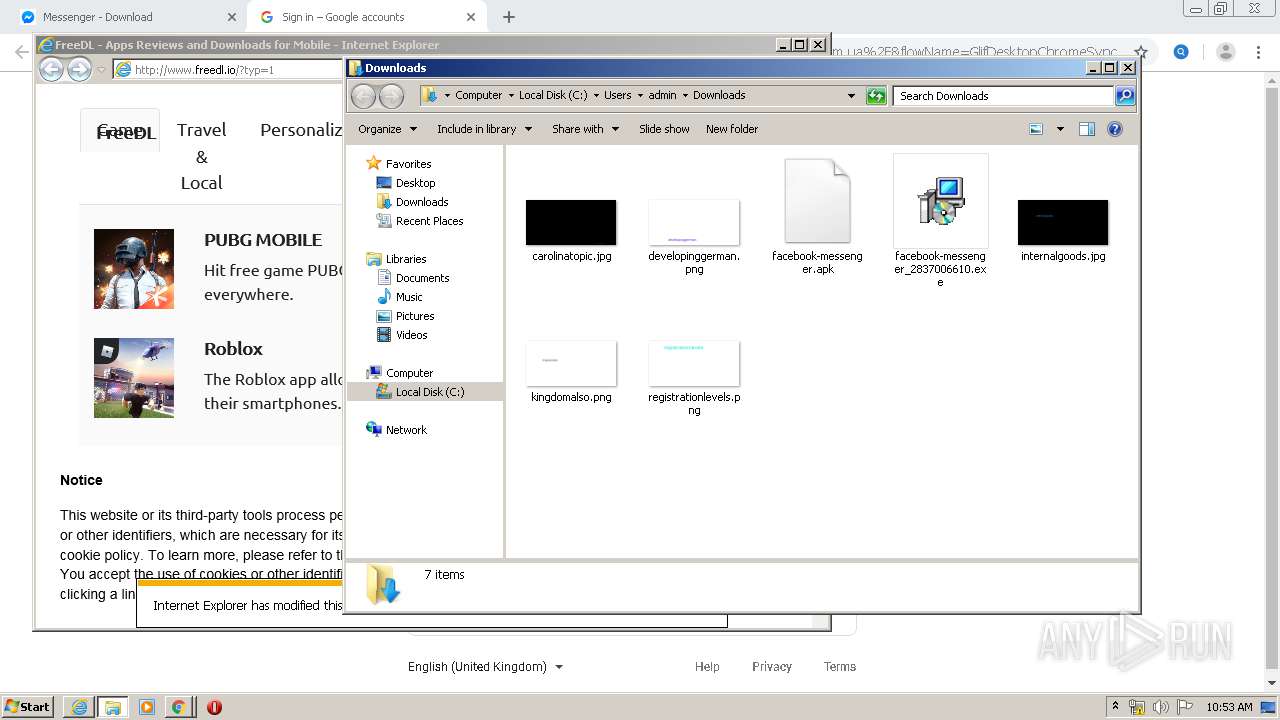
Task: Open the Organize dropdown menu
Action: pyautogui.click(x=387, y=129)
